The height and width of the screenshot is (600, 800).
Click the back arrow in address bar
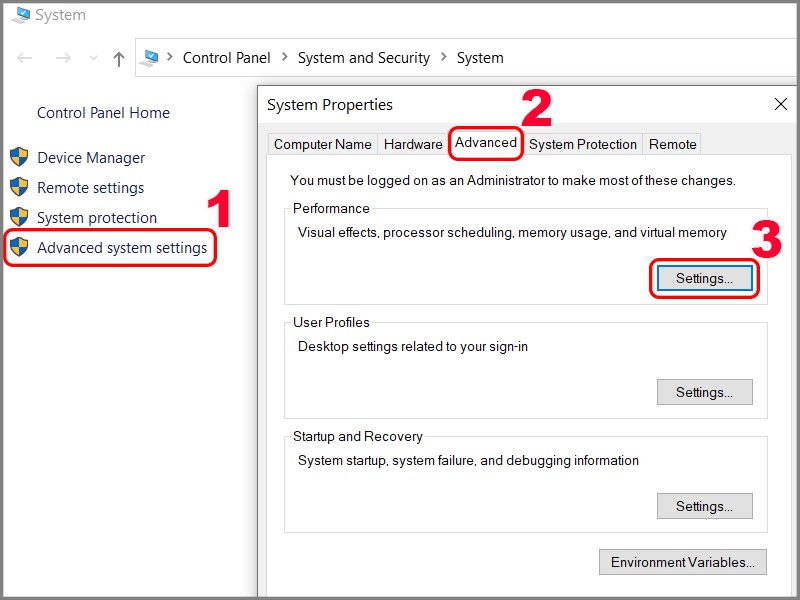pyautogui.click(x=25, y=59)
